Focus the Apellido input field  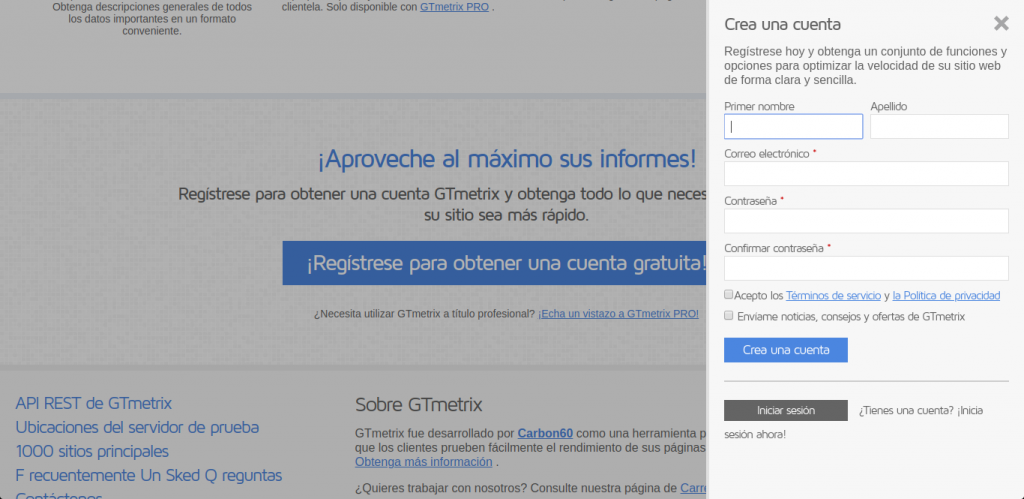(939, 127)
